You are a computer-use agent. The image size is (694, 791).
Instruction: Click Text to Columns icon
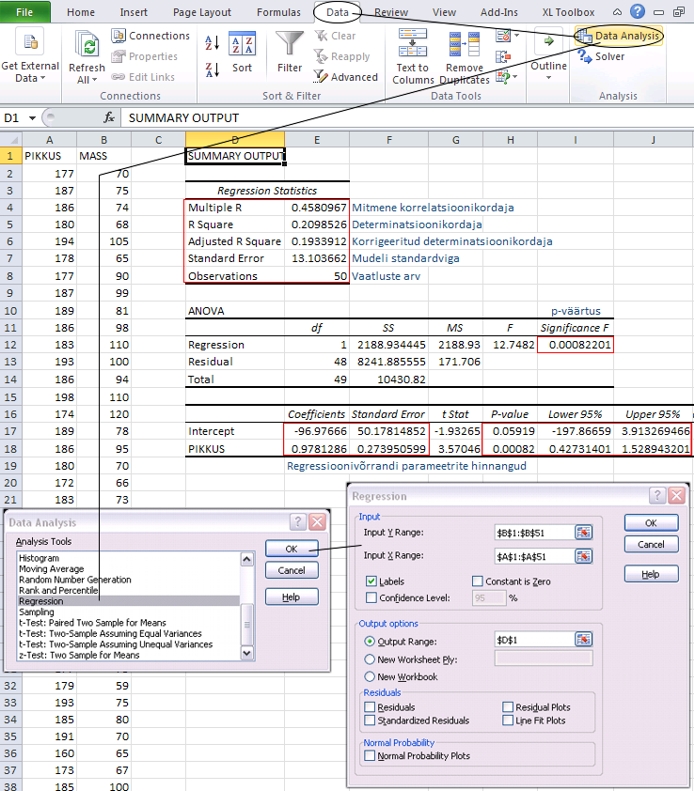pyautogui.click(x=413, y=43)
